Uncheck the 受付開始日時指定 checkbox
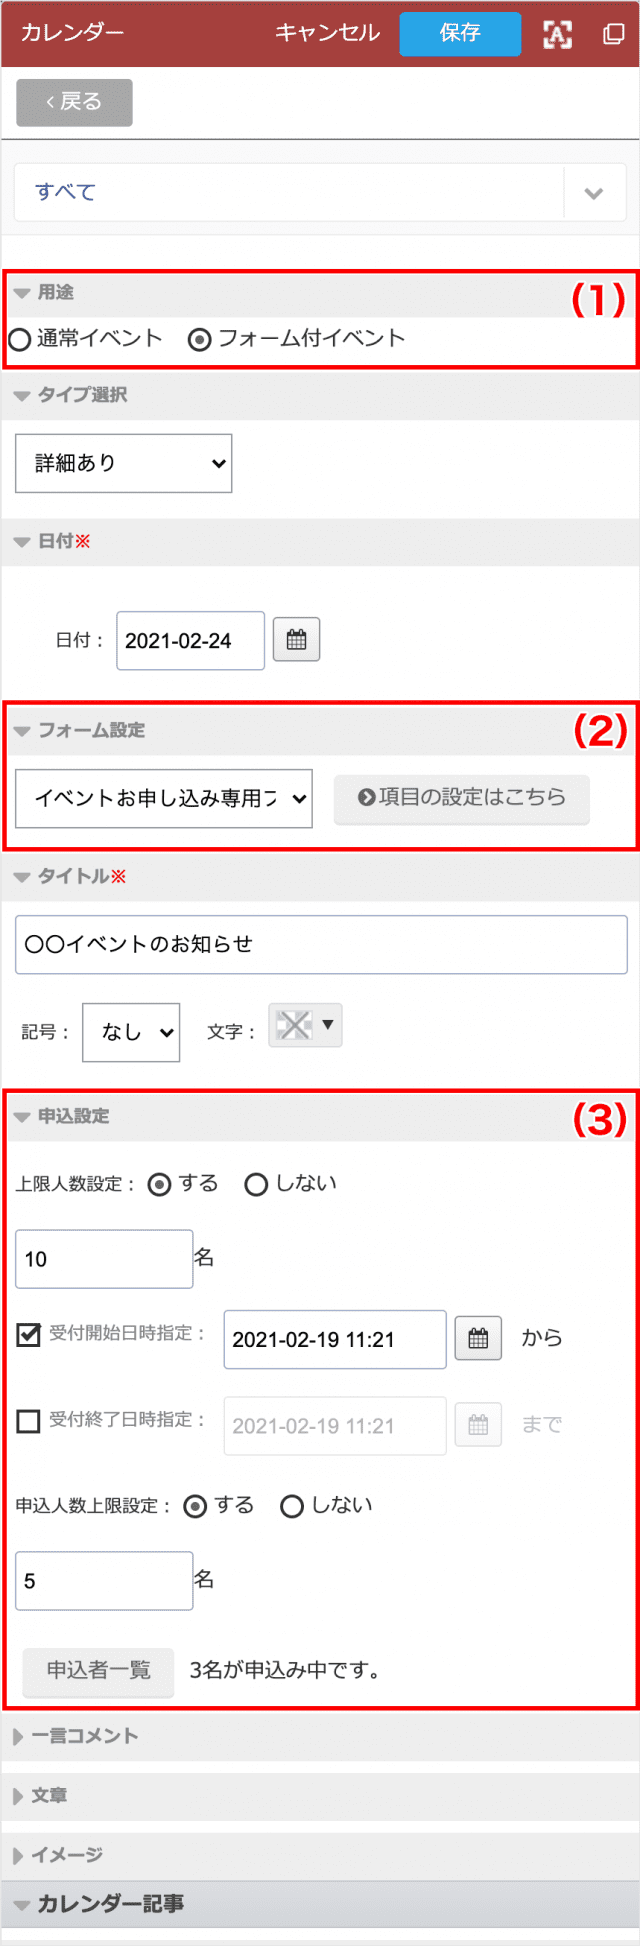 (x=29, y=1334)
